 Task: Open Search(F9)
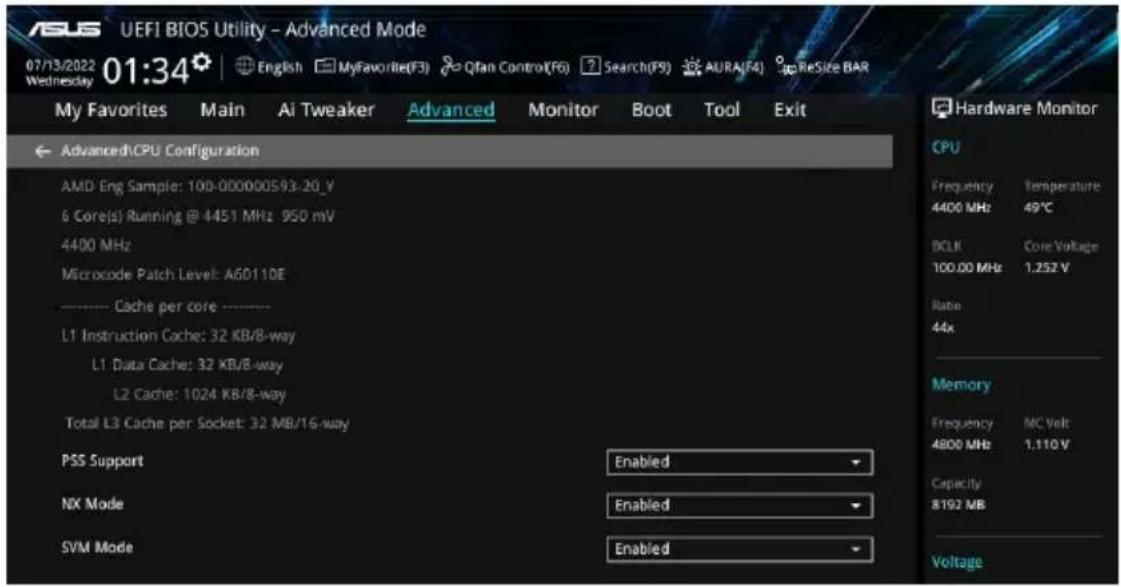[626, 67]
